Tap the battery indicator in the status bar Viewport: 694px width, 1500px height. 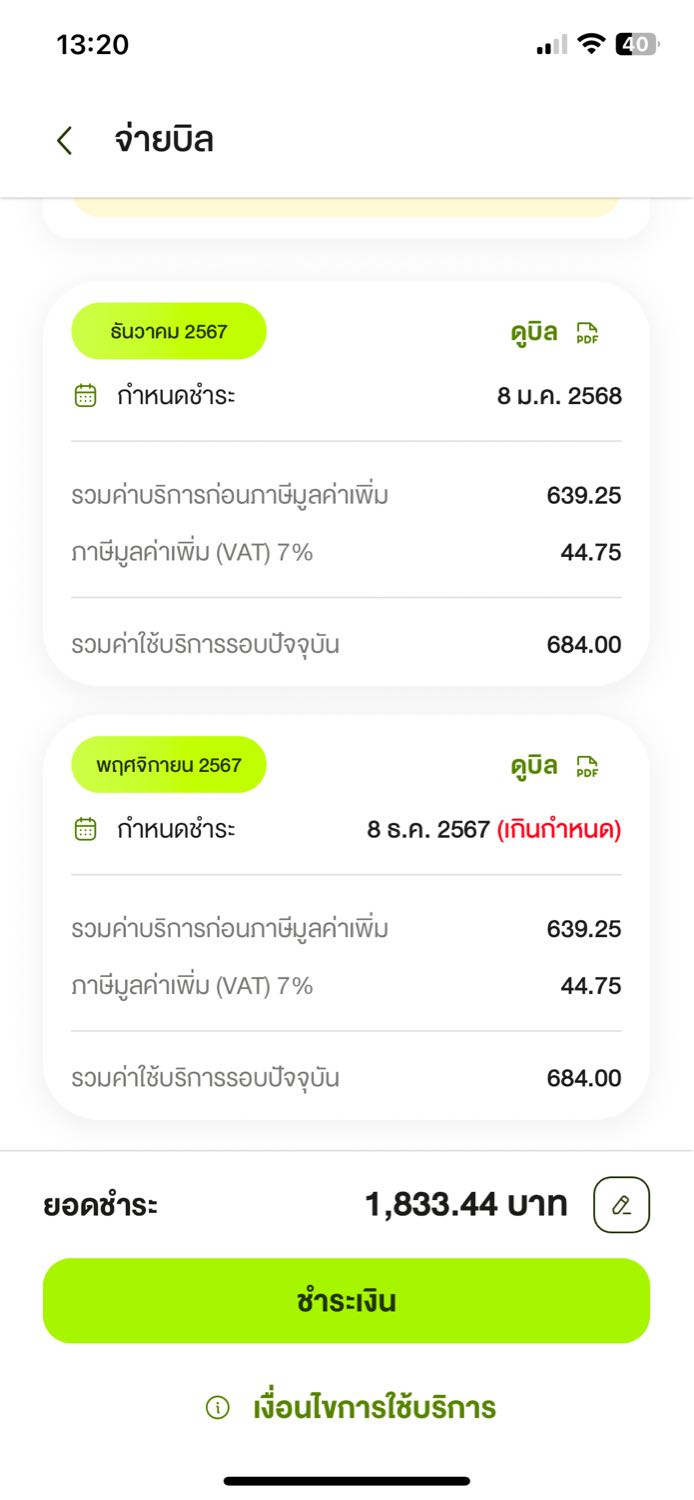[636, 44]
